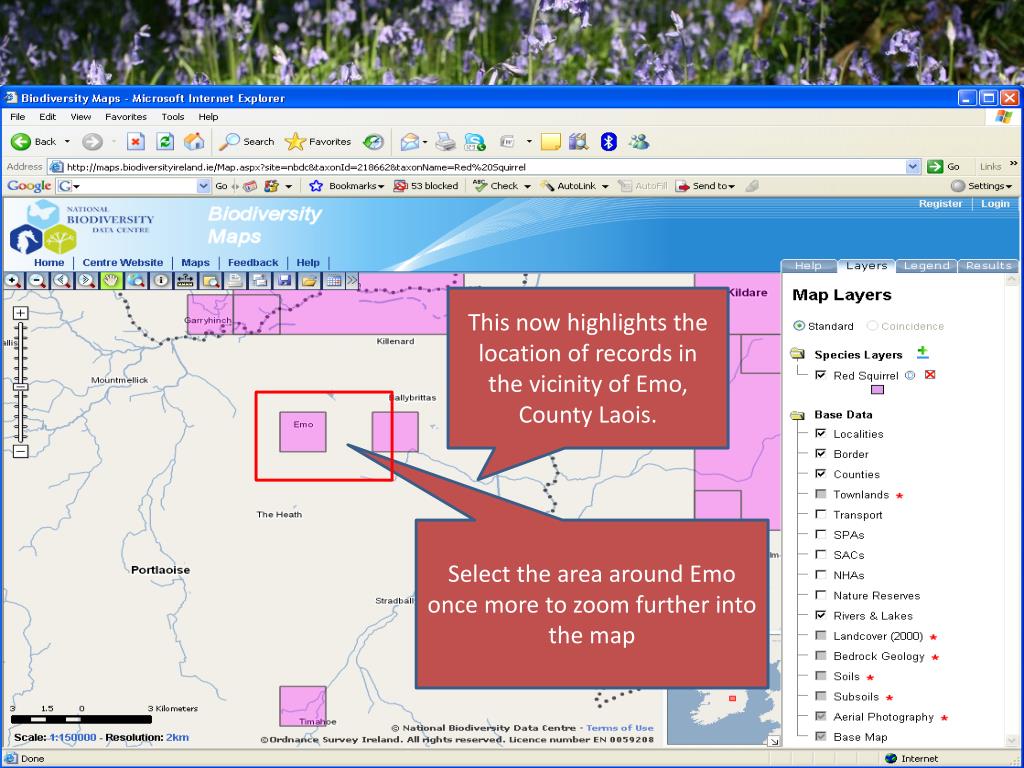Uncheck the Counties layer
This screenshot has width=1024, height=768.
[x=821, y=473]
